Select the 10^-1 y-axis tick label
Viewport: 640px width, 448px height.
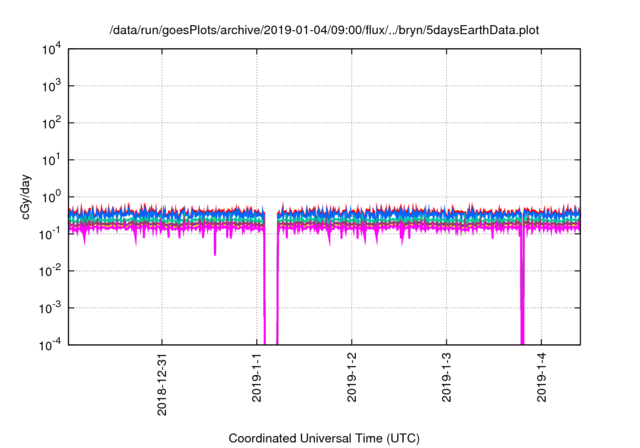(50, 234)
